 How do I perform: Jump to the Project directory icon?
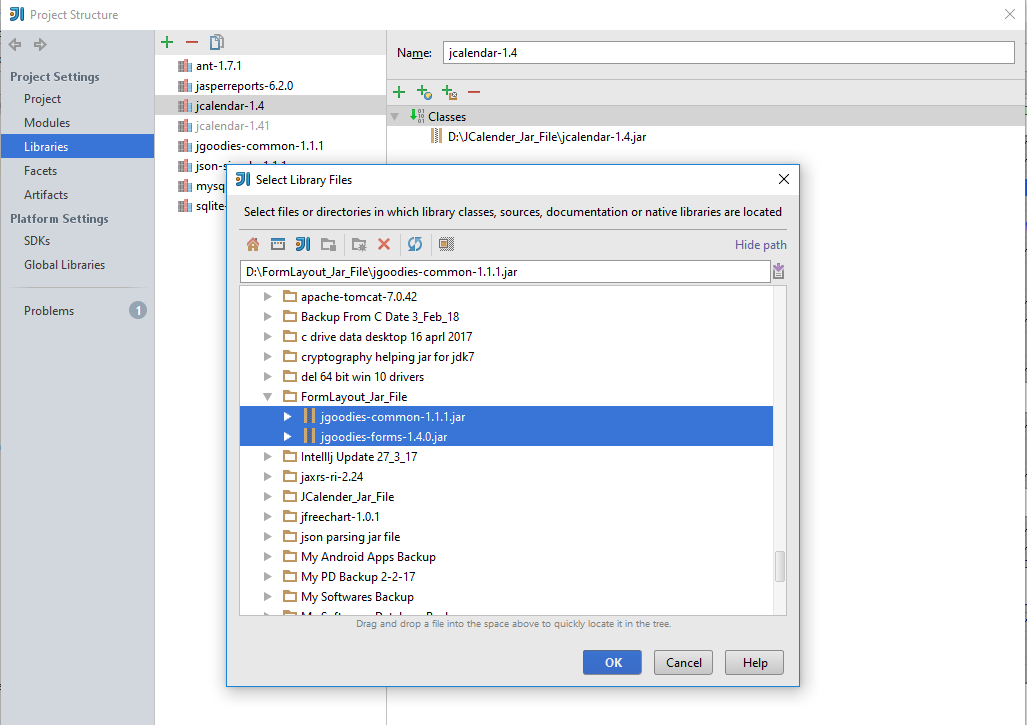click(303, 244)
